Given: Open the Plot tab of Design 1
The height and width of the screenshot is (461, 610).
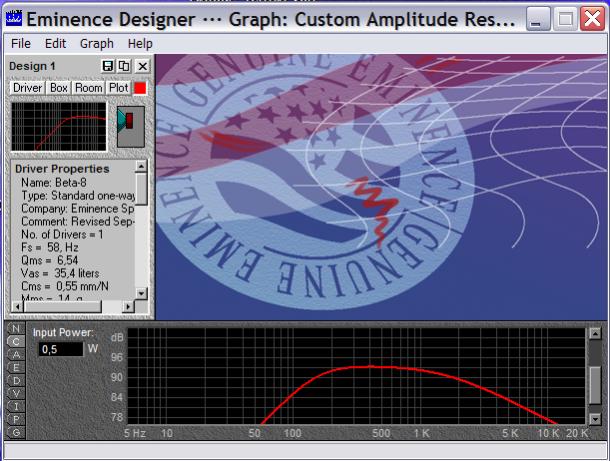Looking at the screenshot, I should 118,88.
